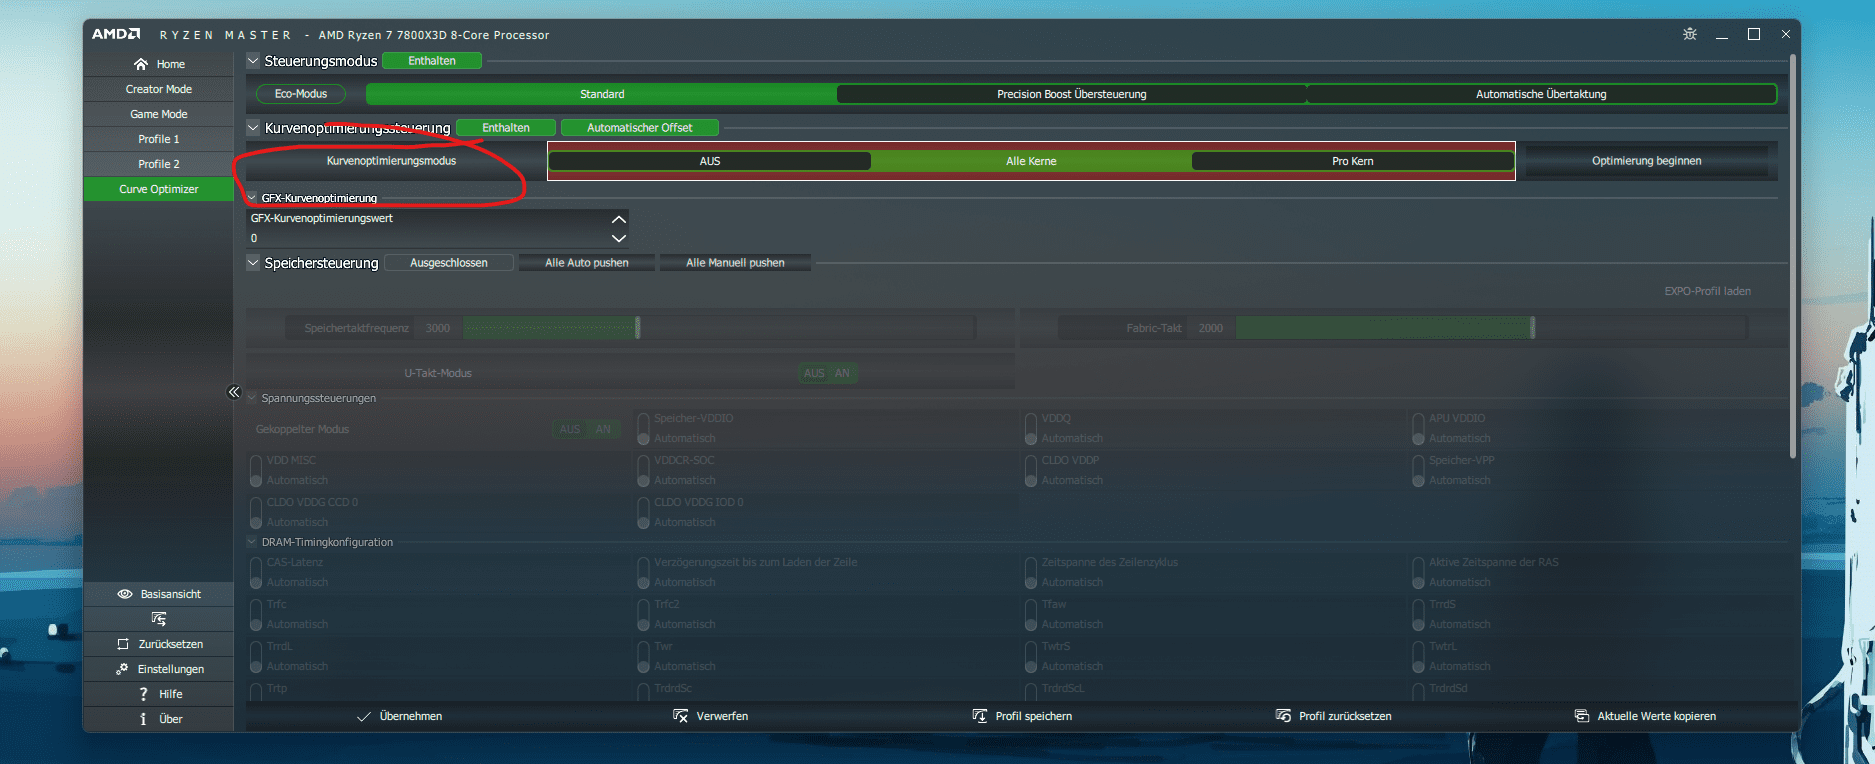
Task: Click the Home house icon in sidebar
Action: (x=141, y=64)
